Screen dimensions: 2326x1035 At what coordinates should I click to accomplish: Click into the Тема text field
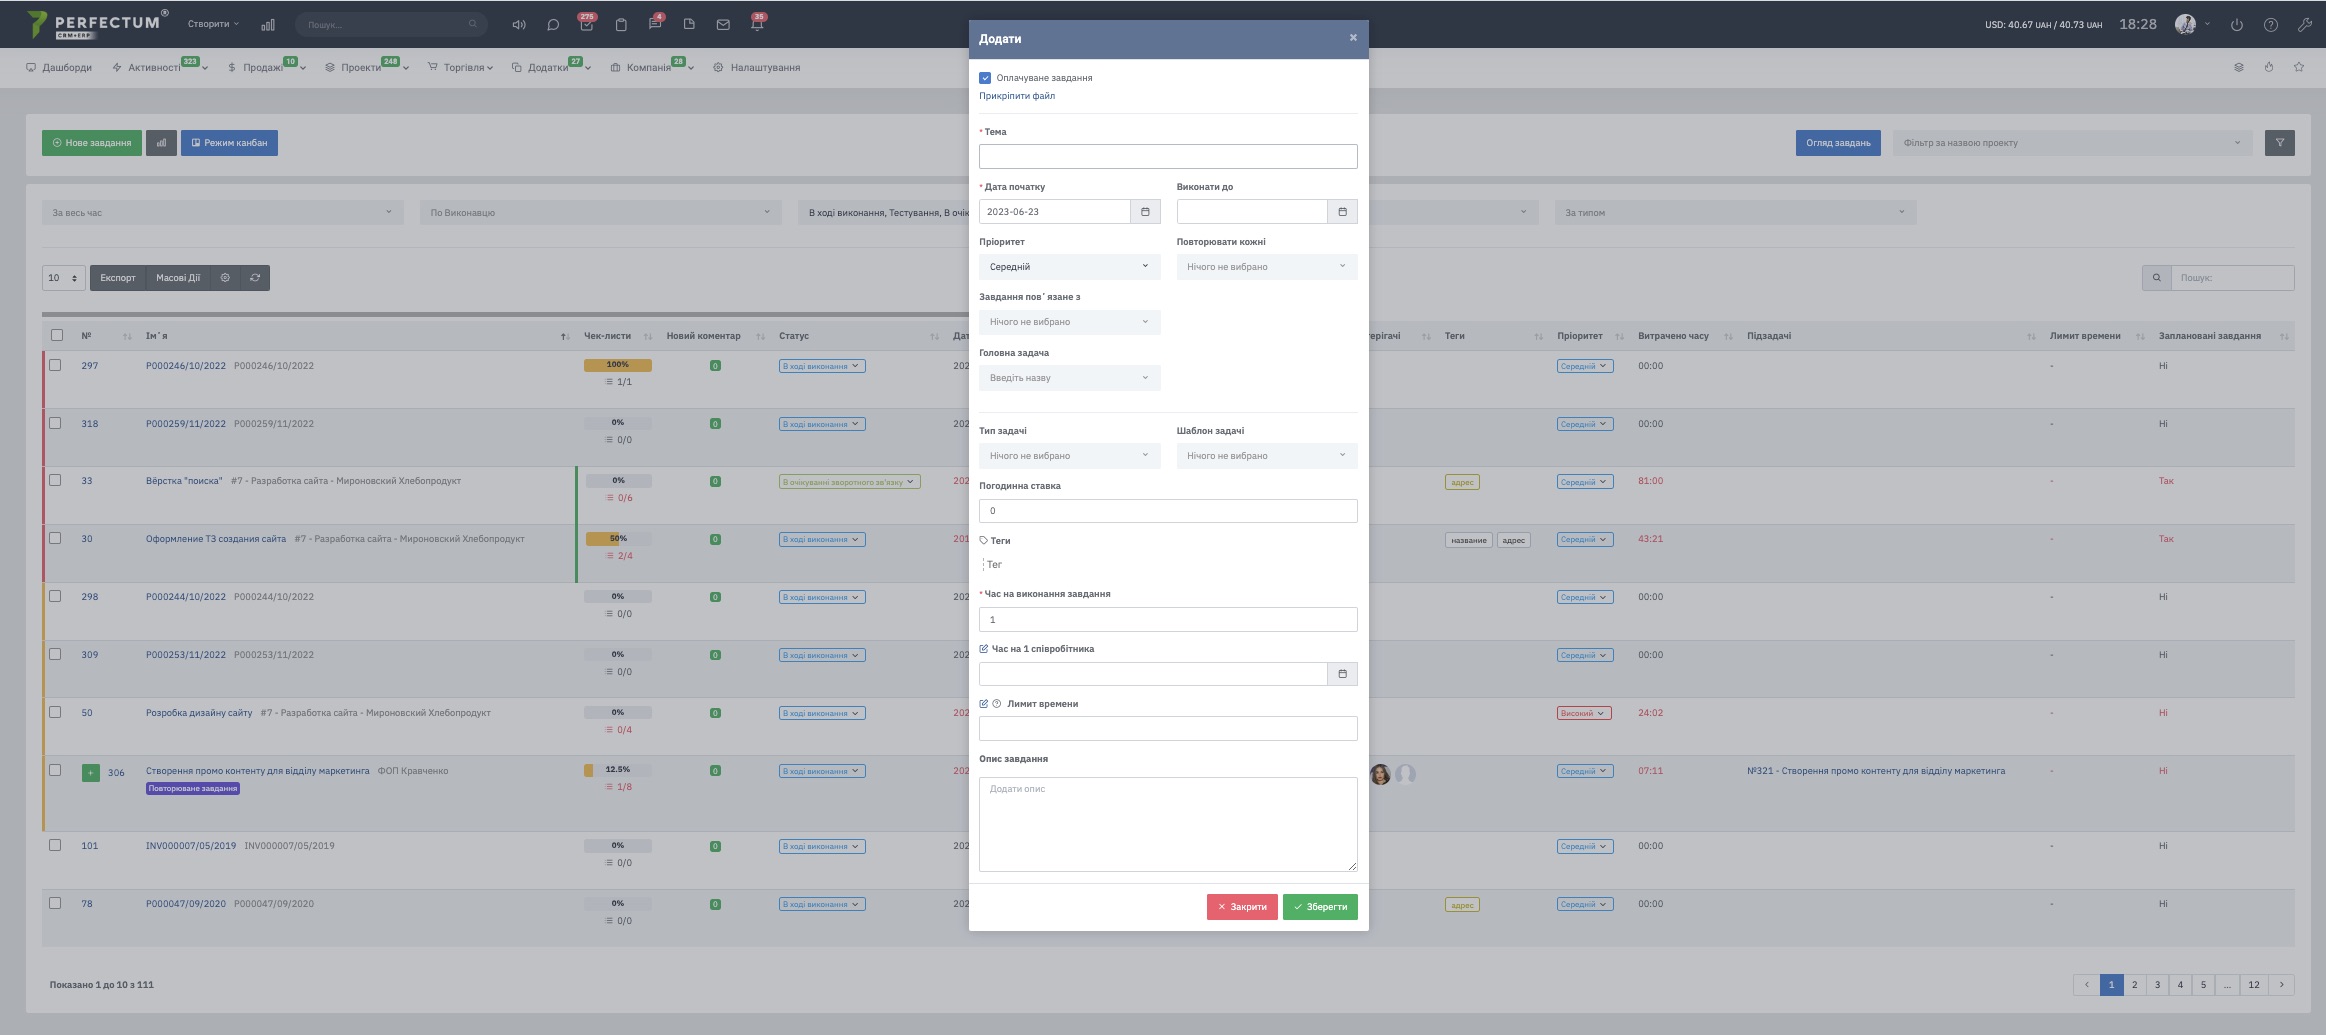(1167, 157)
